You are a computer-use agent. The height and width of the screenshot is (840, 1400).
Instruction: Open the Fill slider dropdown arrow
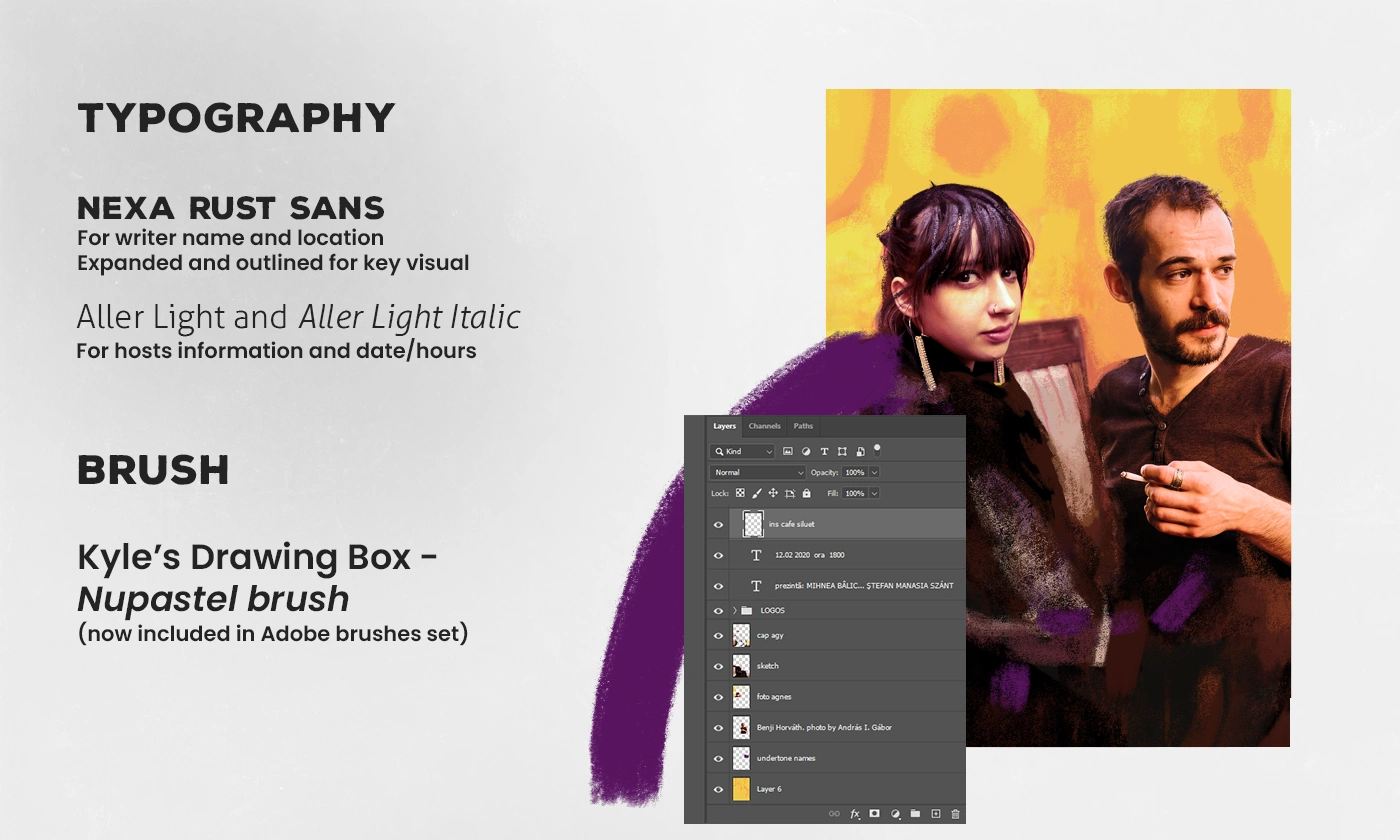[874, 493]
